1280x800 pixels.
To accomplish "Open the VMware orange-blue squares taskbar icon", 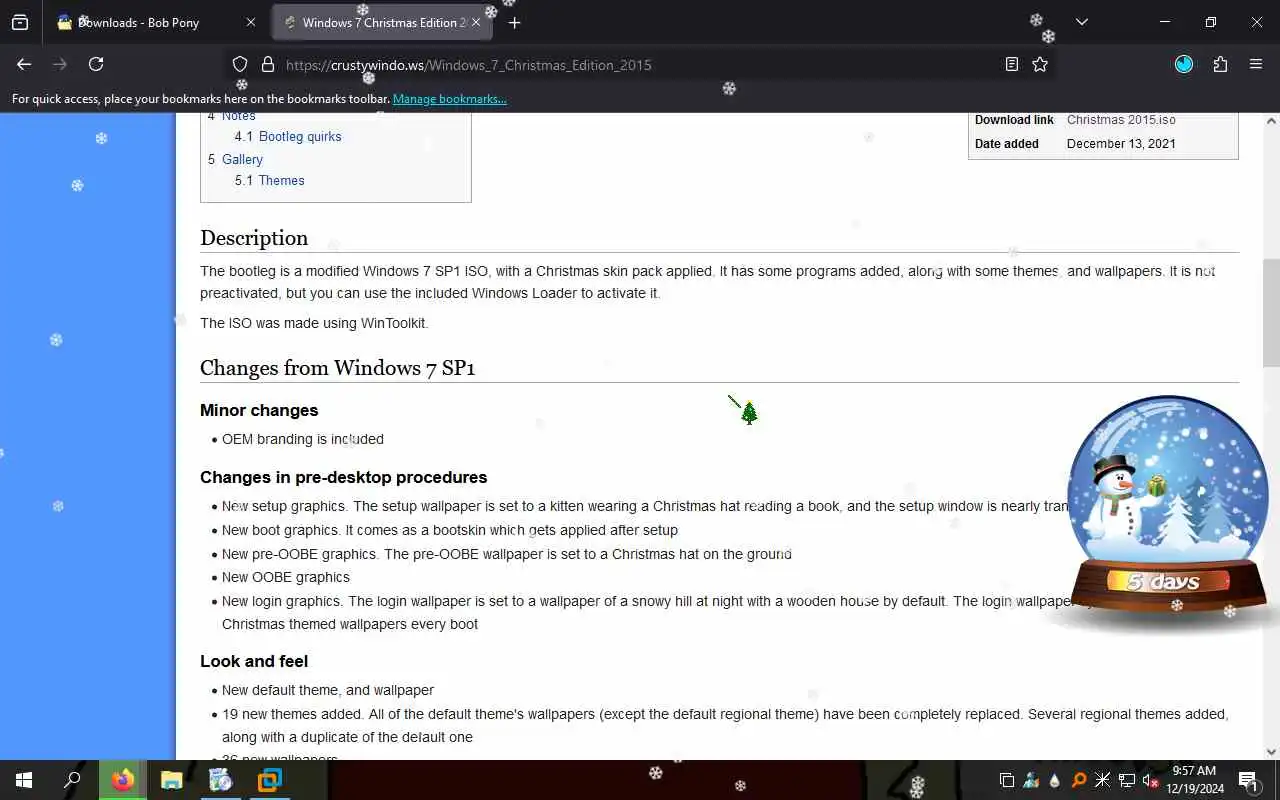I will point(270,780).
